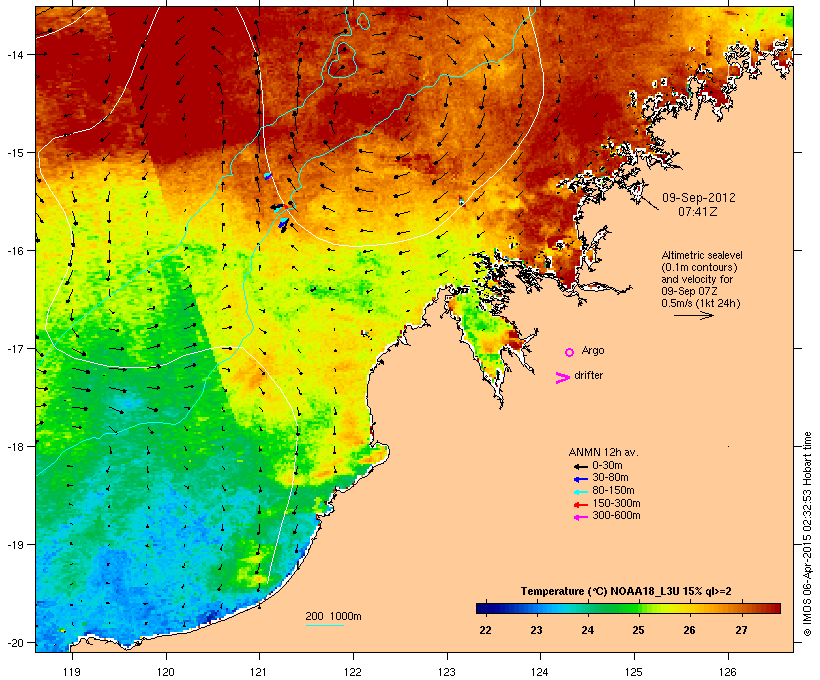
Task: Click the magenta Argo circle symbol
Action: [x=570, y=352]
